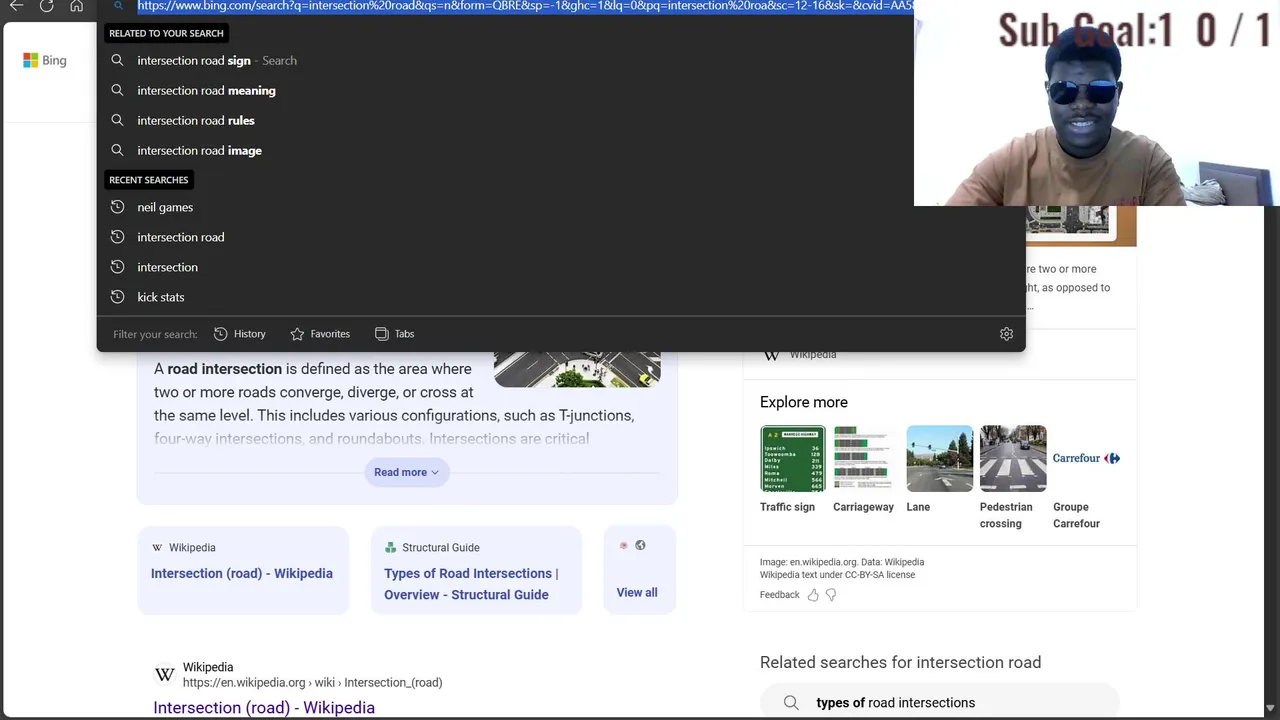Open 'Intersection (road) - Wikipedia' source card

(x=243, y=570)
